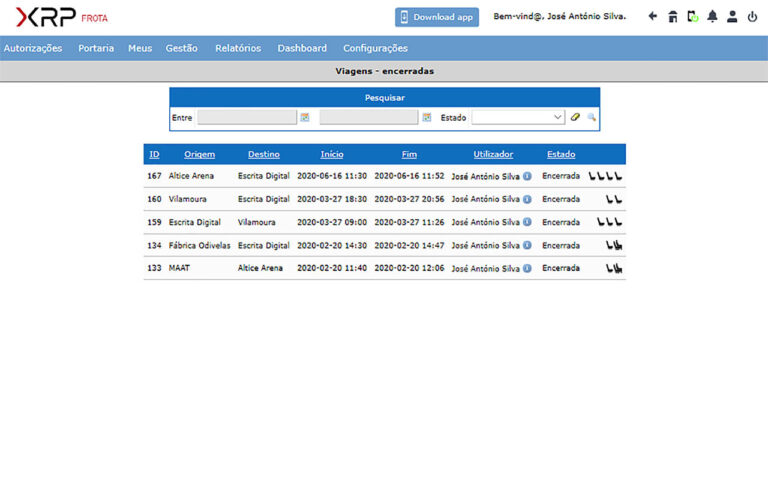Focus the start date input field
This screenshot has width=768, height=502.
pos(247,117)
